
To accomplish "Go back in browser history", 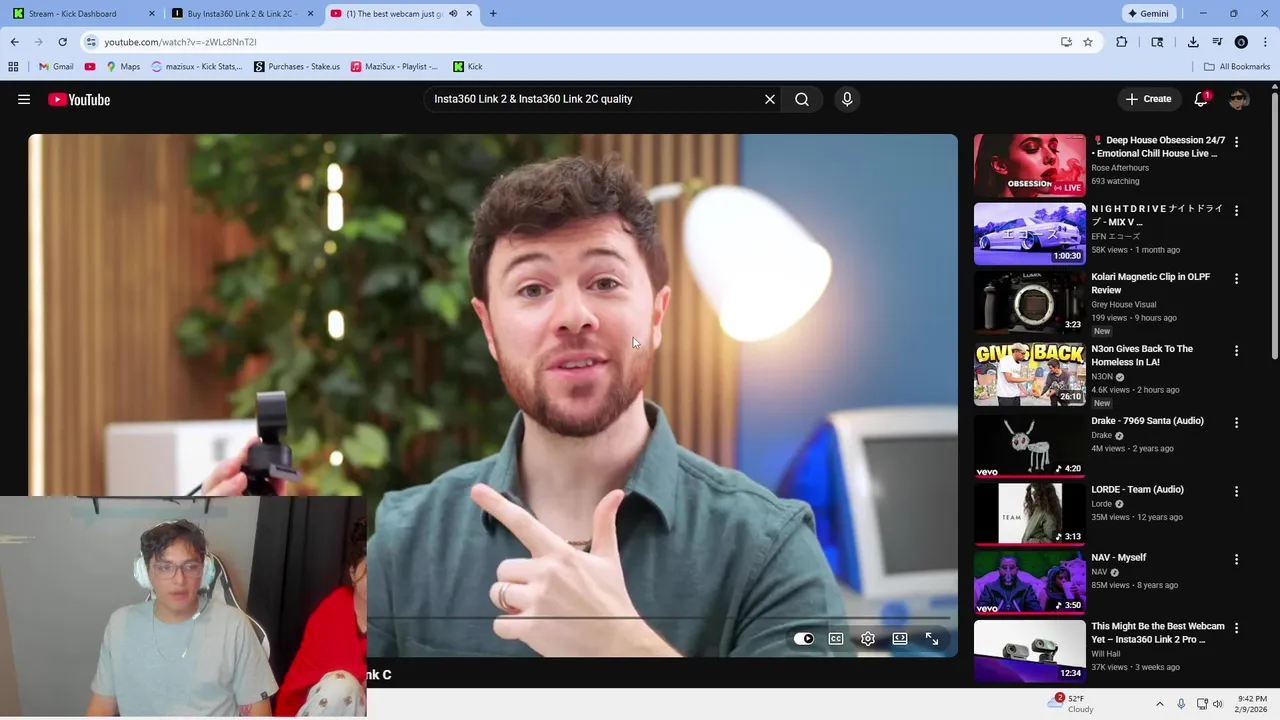I will point(14,42).
